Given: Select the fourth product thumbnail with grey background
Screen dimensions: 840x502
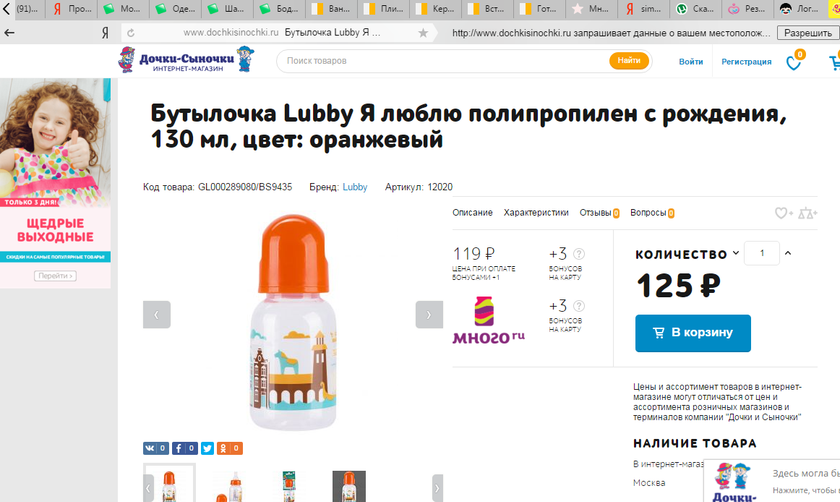Looking at the screenshot, I should [x=349, y=484].
